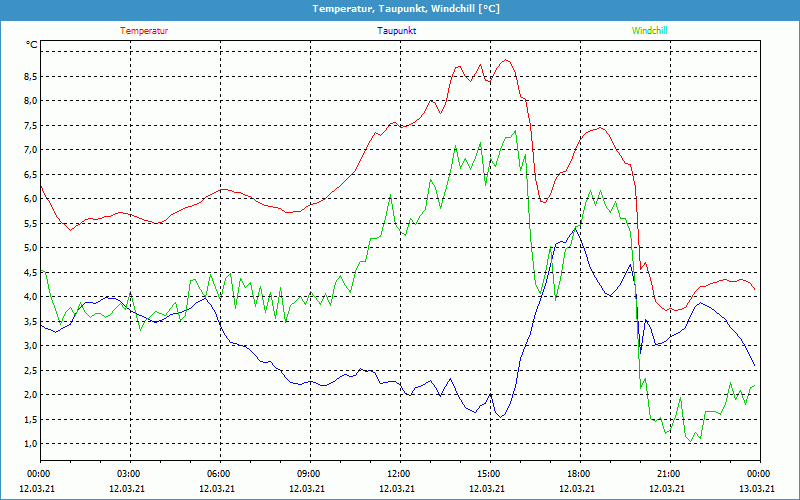Image resolution: width=800 pixels, height=500 pixels.
Task: Click the 13.03.21 date label
Action: [756, 489]
